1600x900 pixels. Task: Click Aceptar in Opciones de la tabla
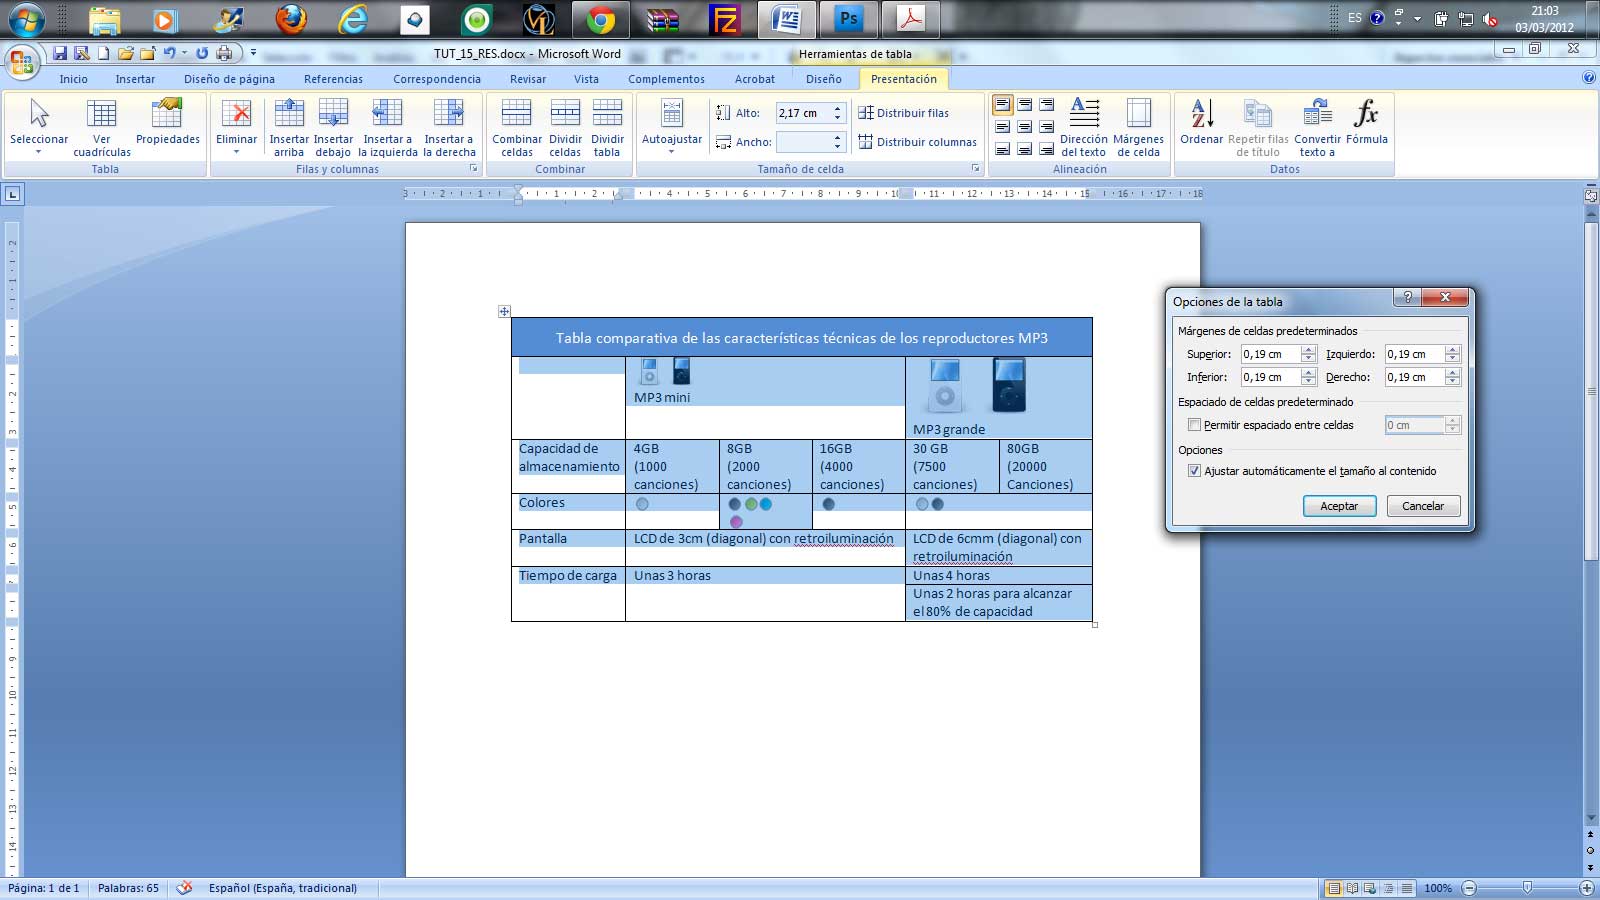[1339, 506]
